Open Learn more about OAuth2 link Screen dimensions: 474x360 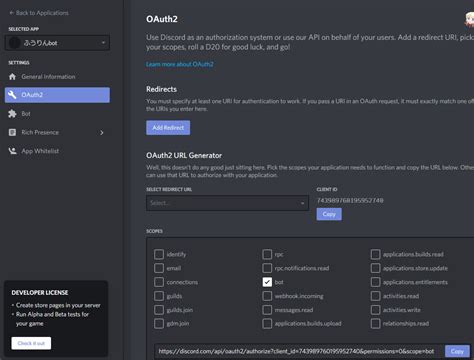click(180, 64)
